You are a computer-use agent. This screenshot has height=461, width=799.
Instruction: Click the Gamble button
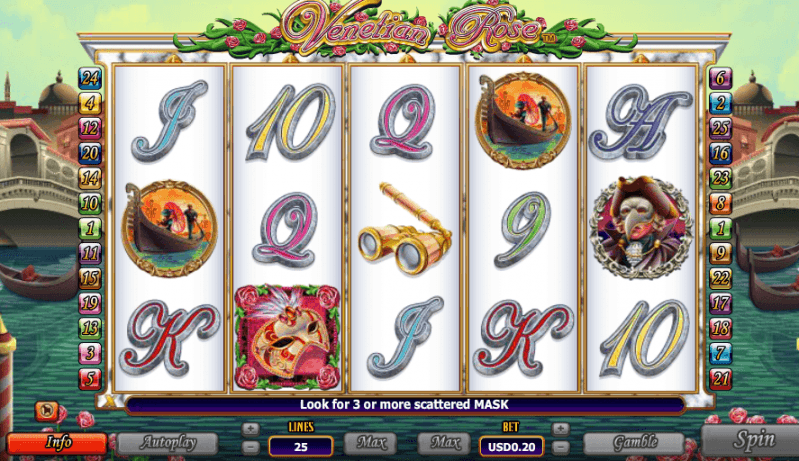(x=634, y=443)
